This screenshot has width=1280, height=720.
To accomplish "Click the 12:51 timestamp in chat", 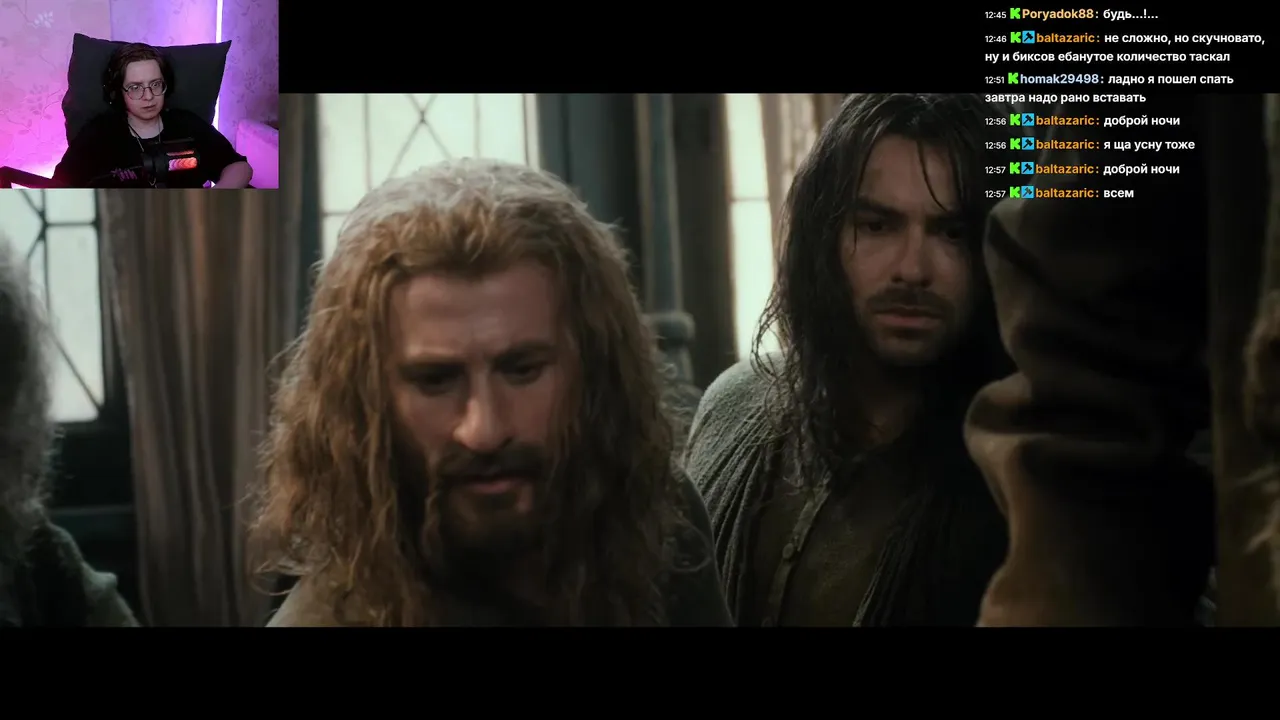I will 994,80.
